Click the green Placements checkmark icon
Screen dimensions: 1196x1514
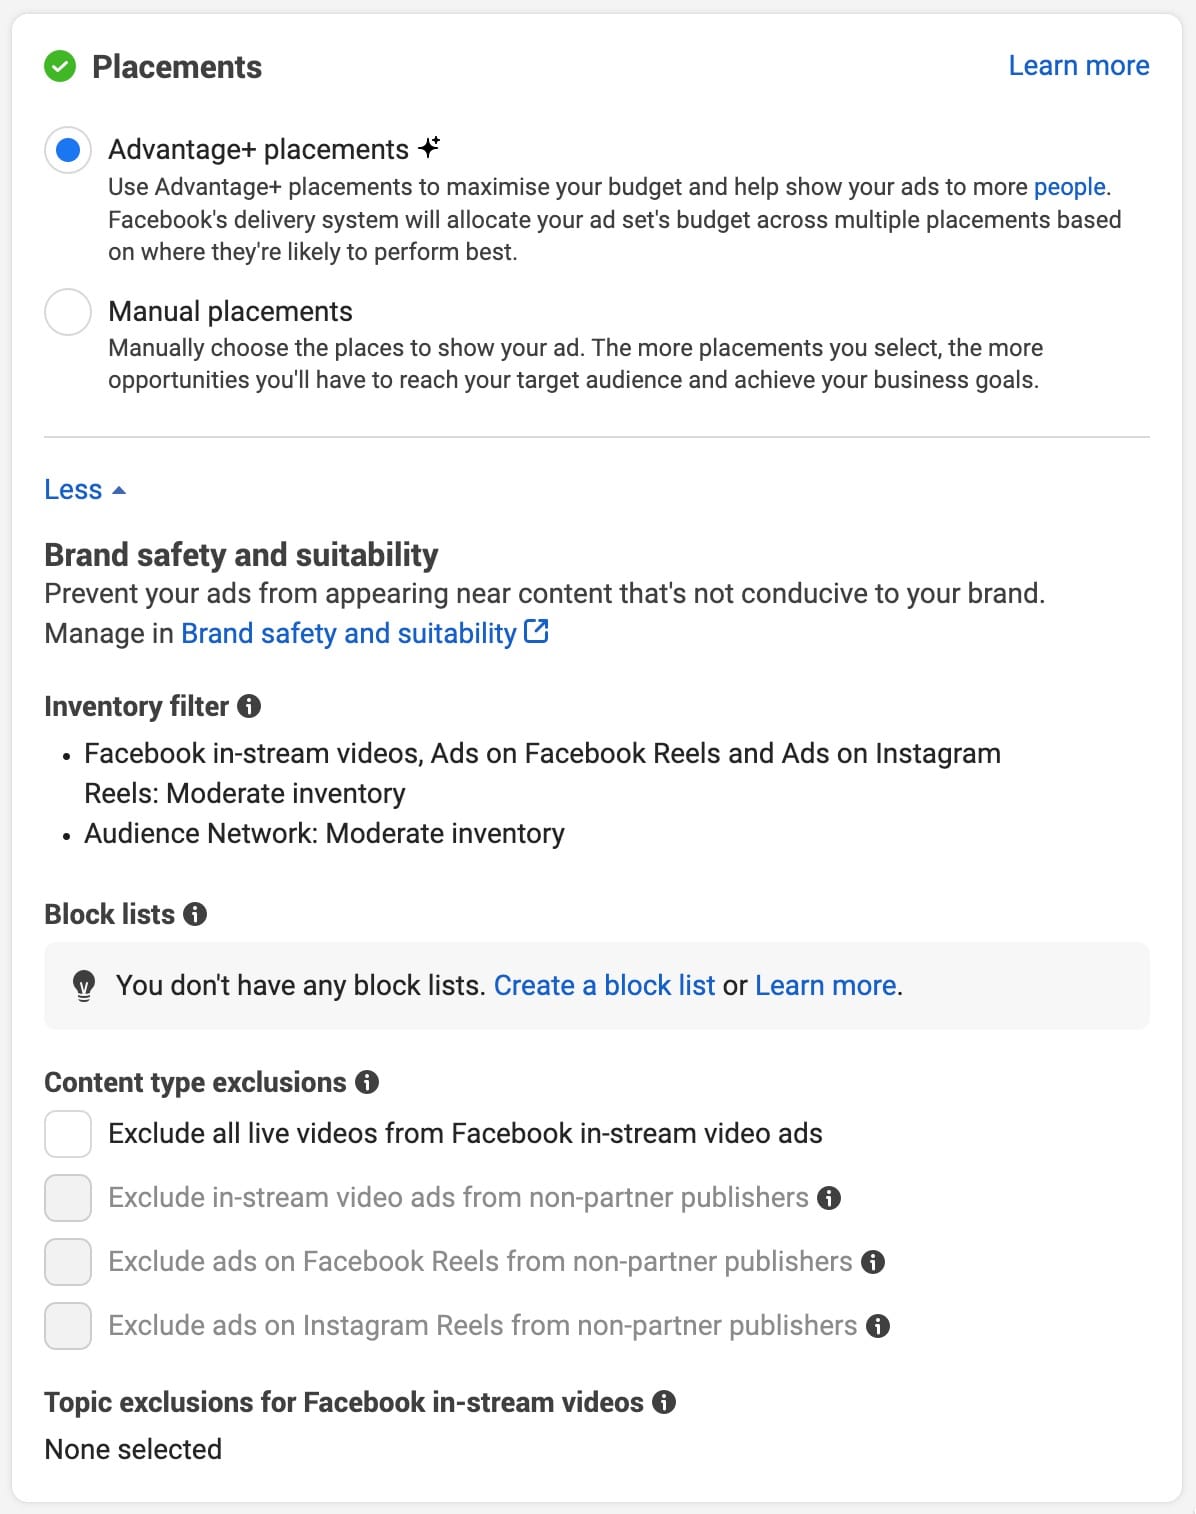pyautogui.click(x=60, y=67)
